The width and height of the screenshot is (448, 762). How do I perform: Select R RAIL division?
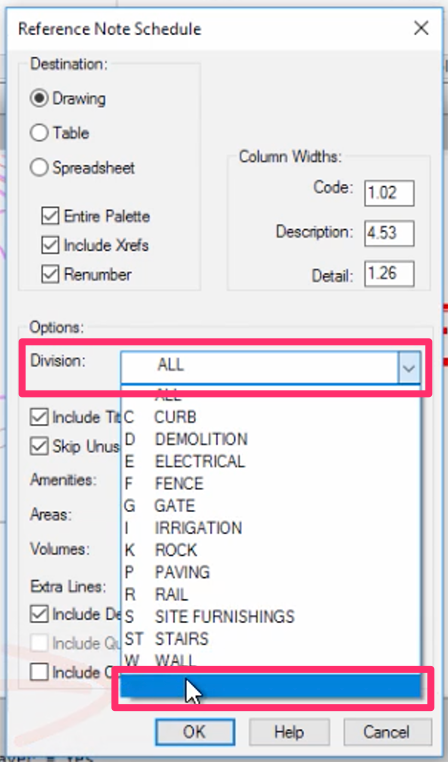tap(270, 594)
